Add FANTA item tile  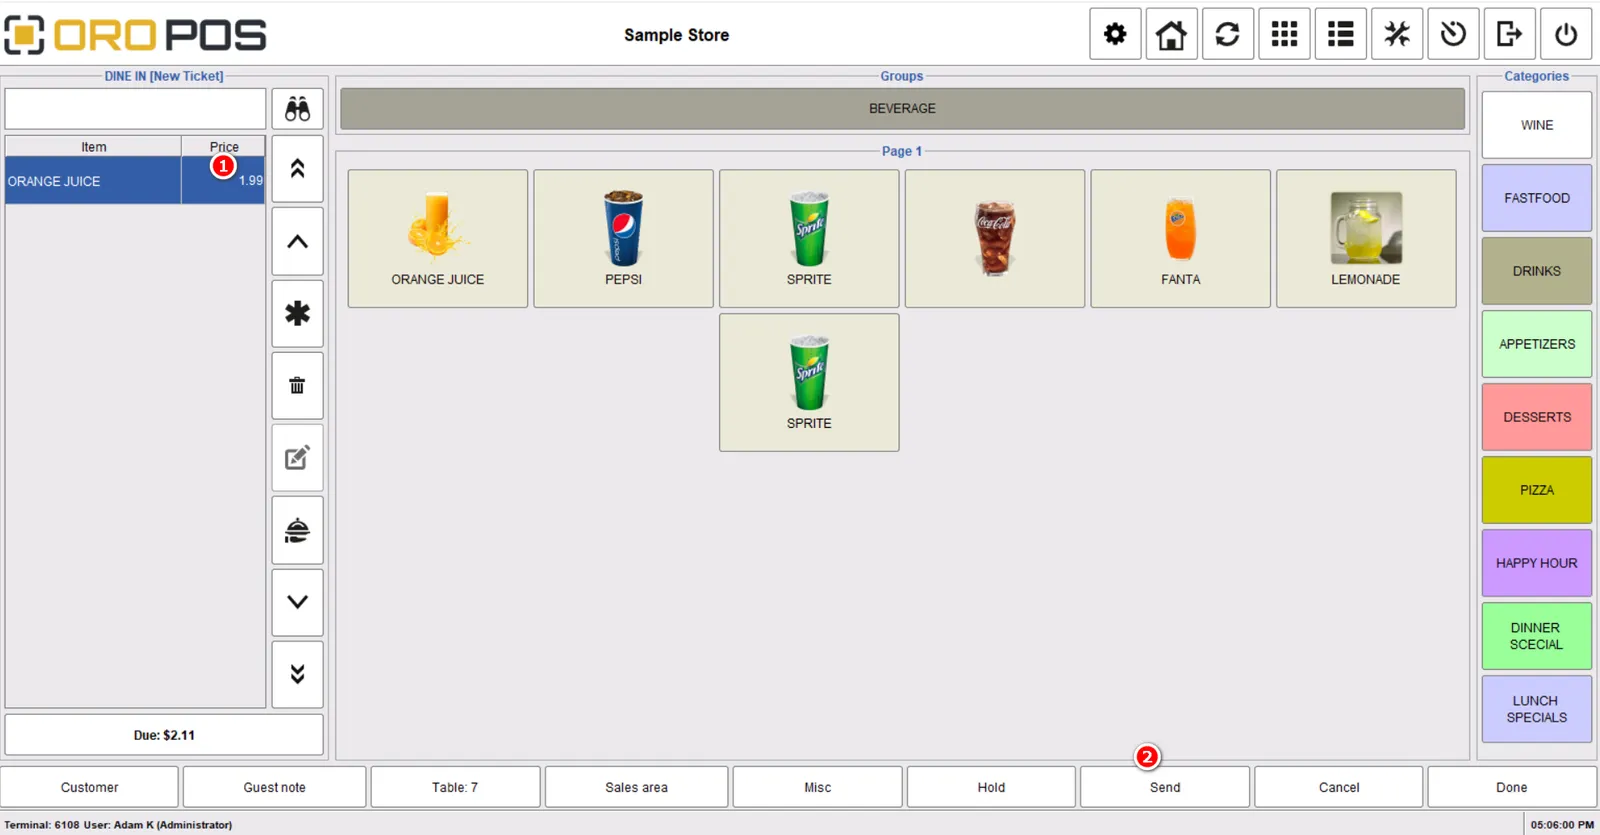click(1180, 238)
